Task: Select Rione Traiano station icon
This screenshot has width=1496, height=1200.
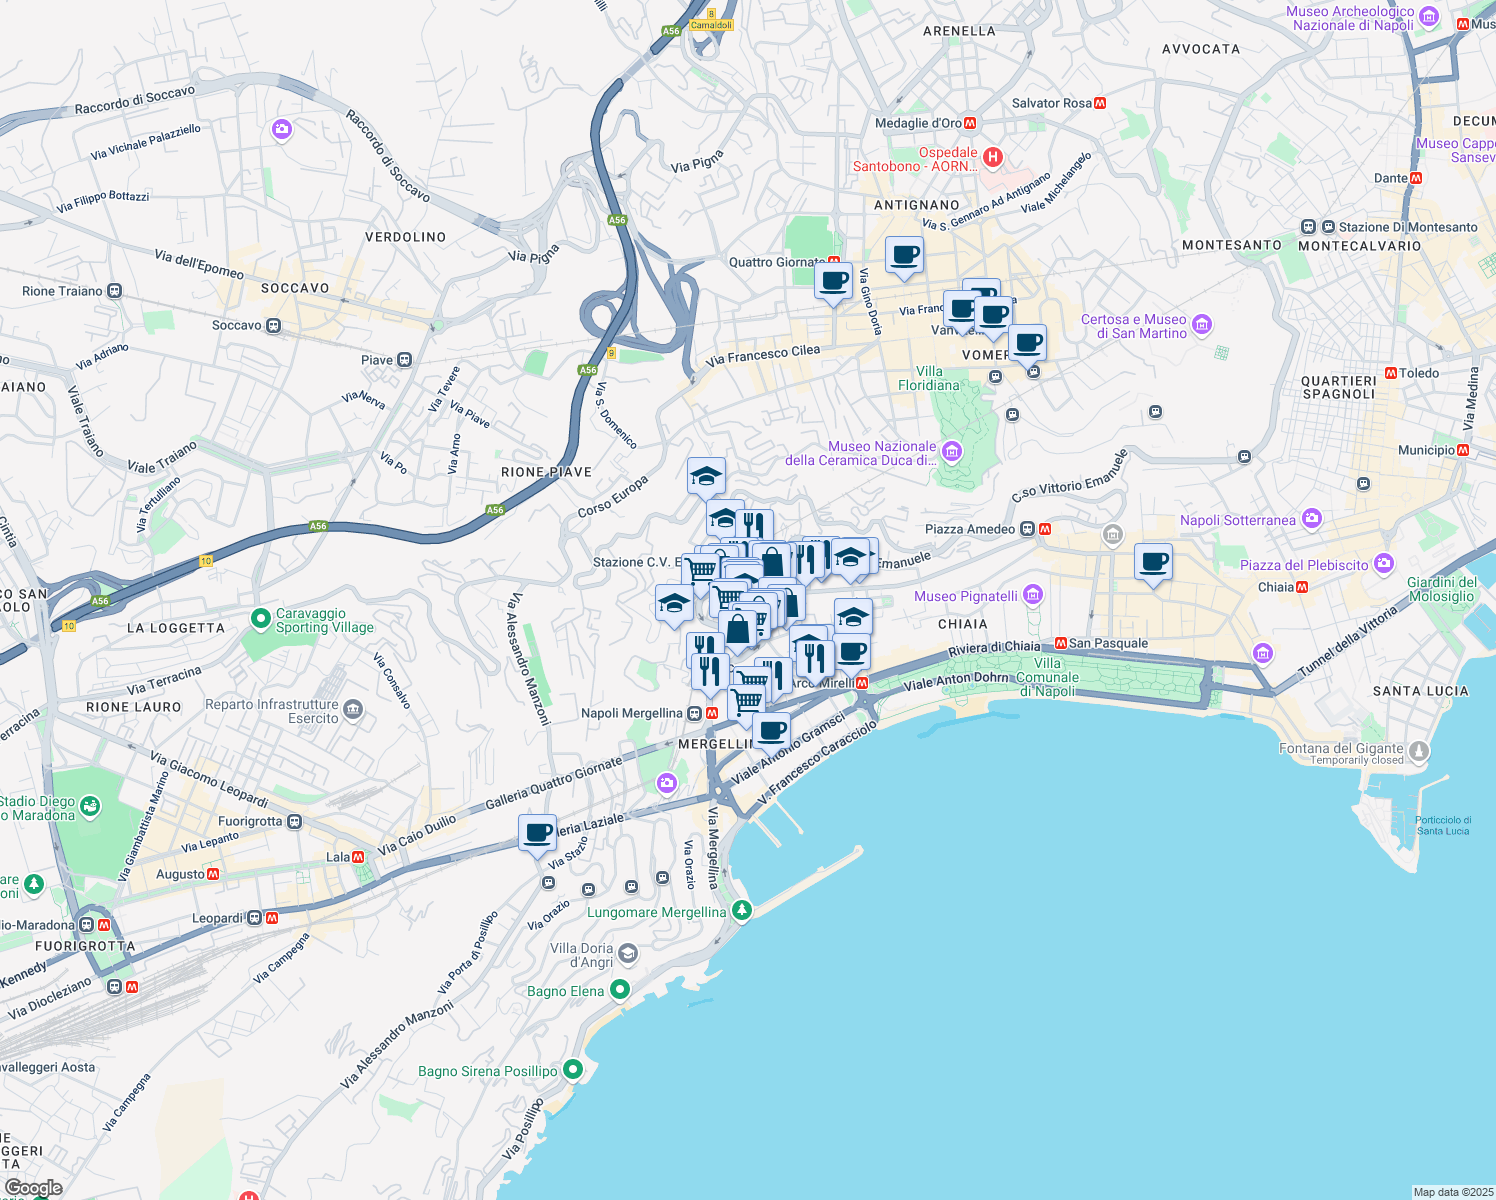Action: tap(114, 291)
